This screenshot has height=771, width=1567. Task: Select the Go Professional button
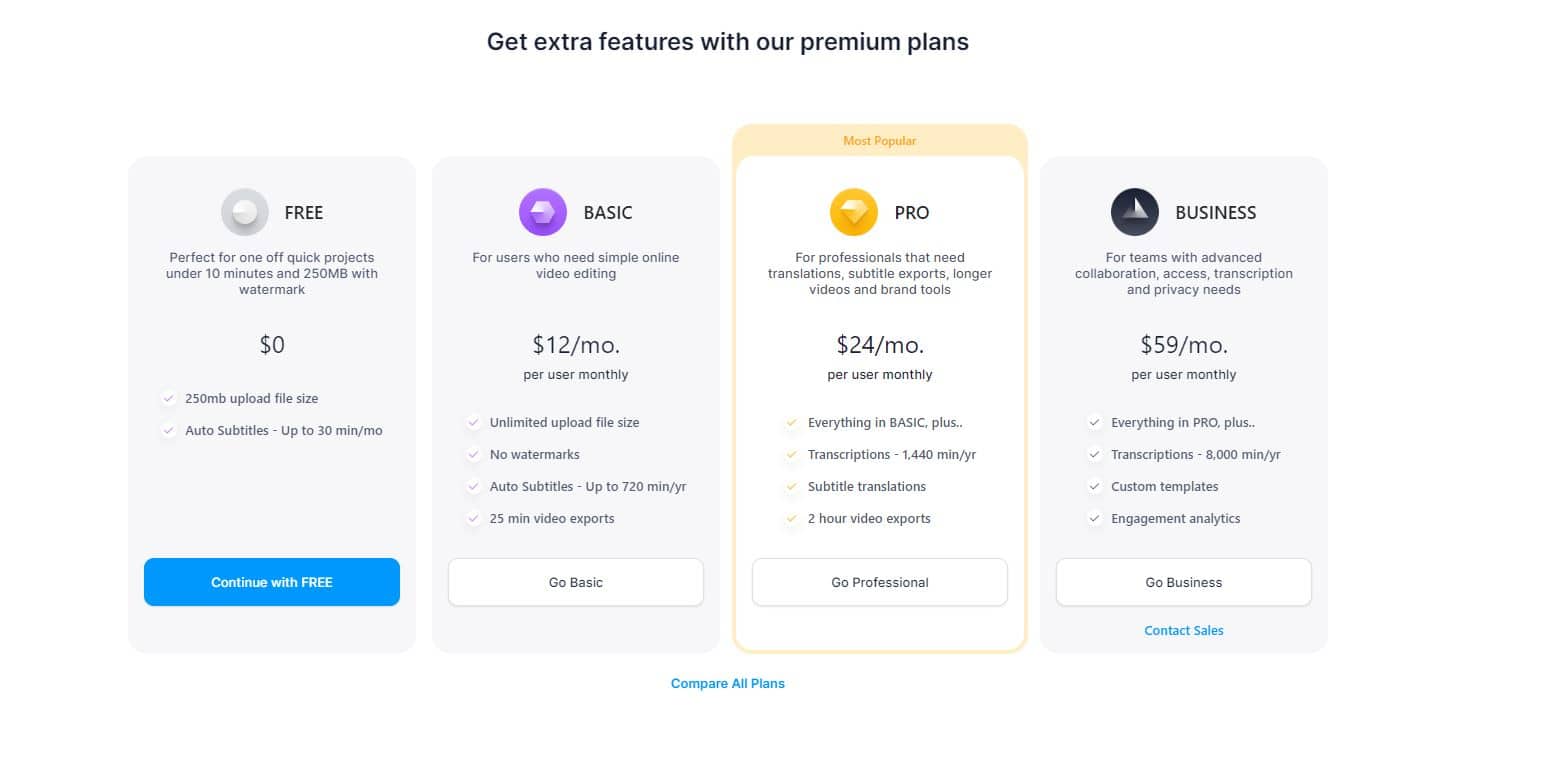click(880, 582)
